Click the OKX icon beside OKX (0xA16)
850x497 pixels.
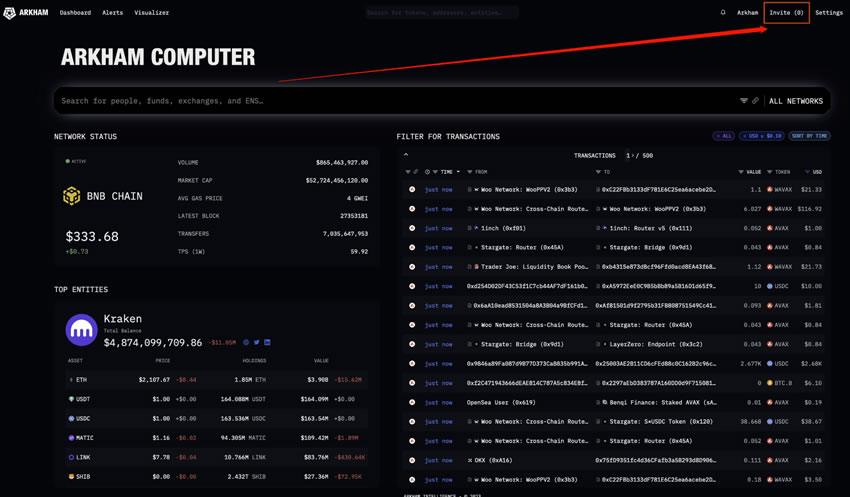tap(470, 460)
